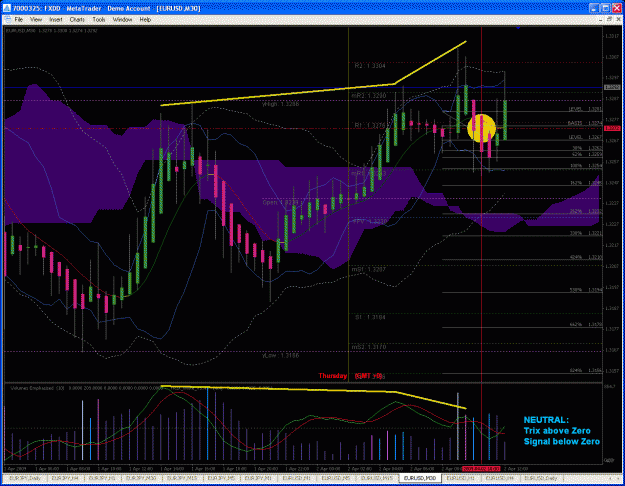Click the chart document icon beside File menu
The height and width of the screenshot is (486, 625).
point(7,20)
